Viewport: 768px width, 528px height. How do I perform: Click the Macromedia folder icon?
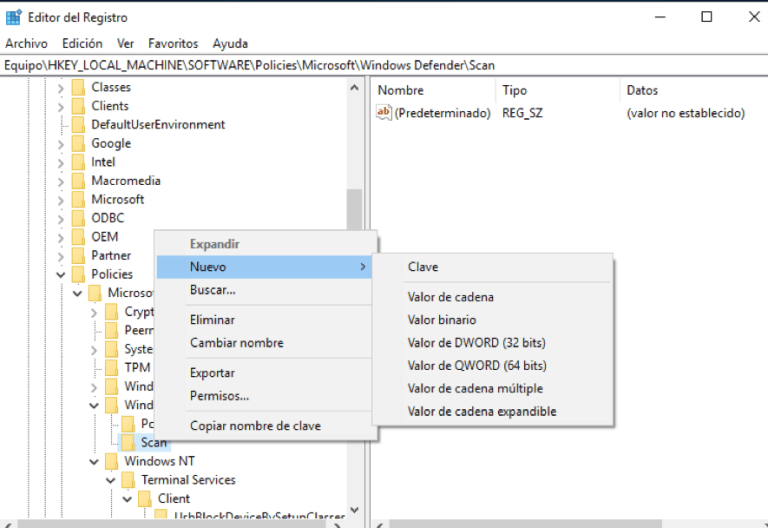[78, 181]
